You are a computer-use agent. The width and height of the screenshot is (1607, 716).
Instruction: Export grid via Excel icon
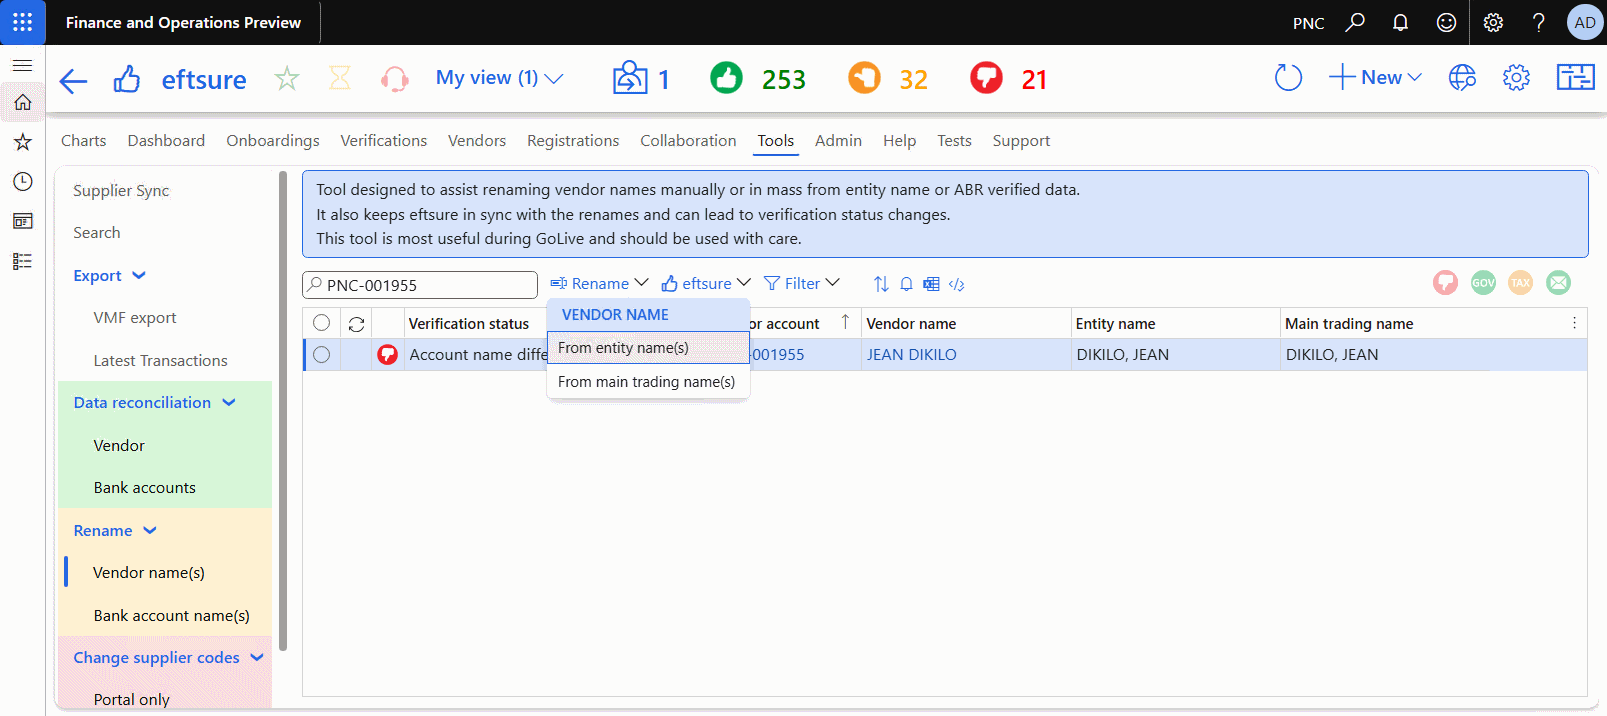point(931,284)
